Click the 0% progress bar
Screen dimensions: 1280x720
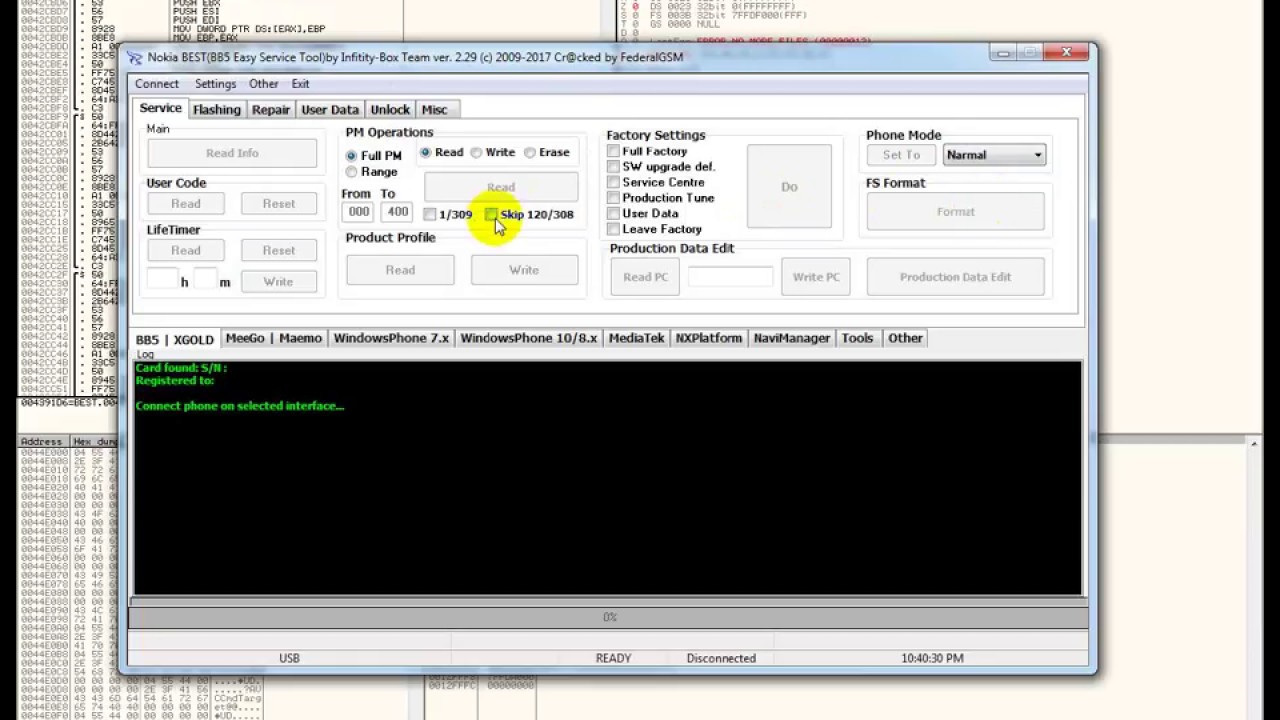[x=608, y=618]
